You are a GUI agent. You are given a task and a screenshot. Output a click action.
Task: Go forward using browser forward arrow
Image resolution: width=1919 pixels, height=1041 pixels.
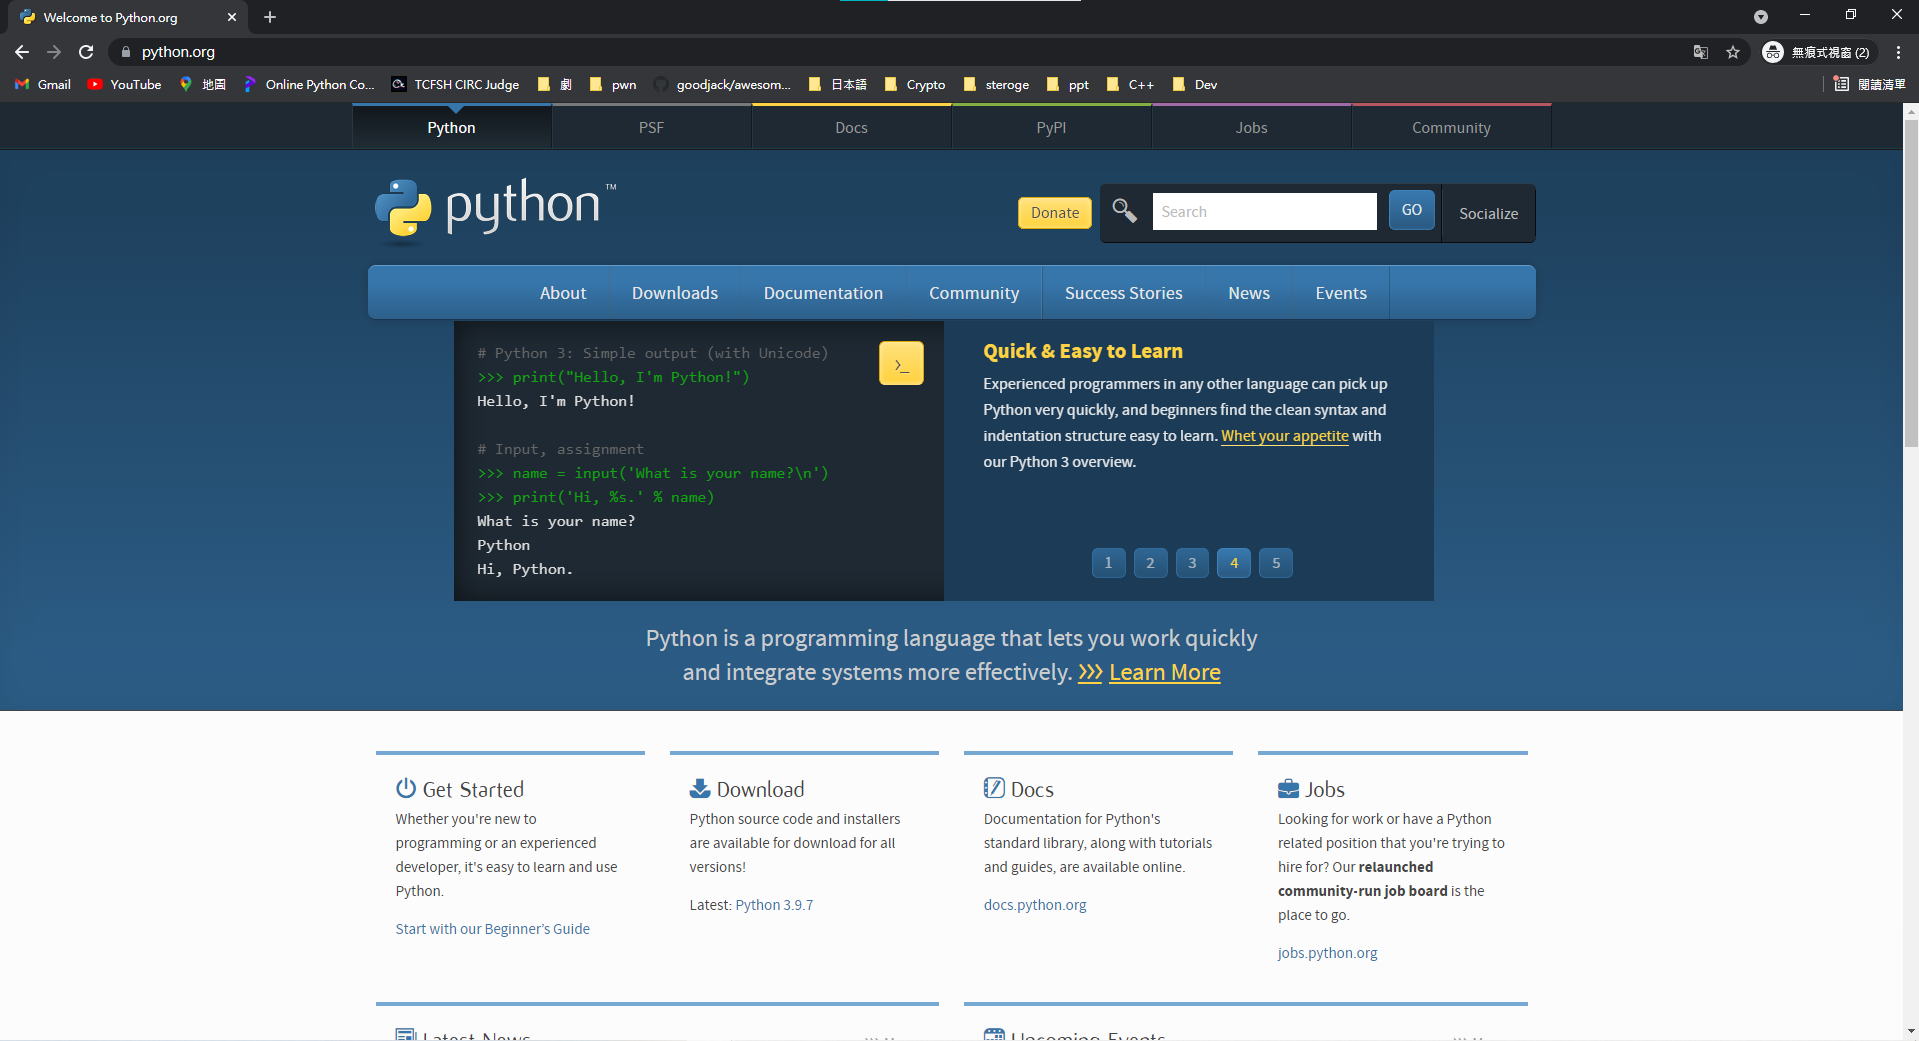point(54,52)
